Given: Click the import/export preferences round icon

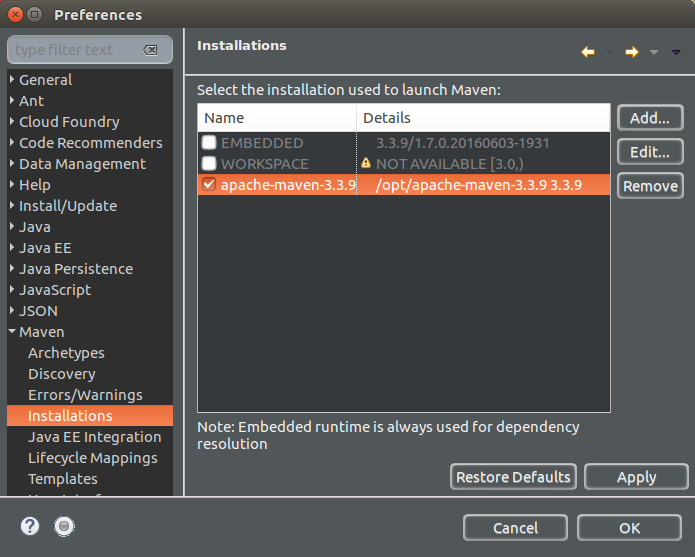Looking at the screenshot, I should click(64, 526).
